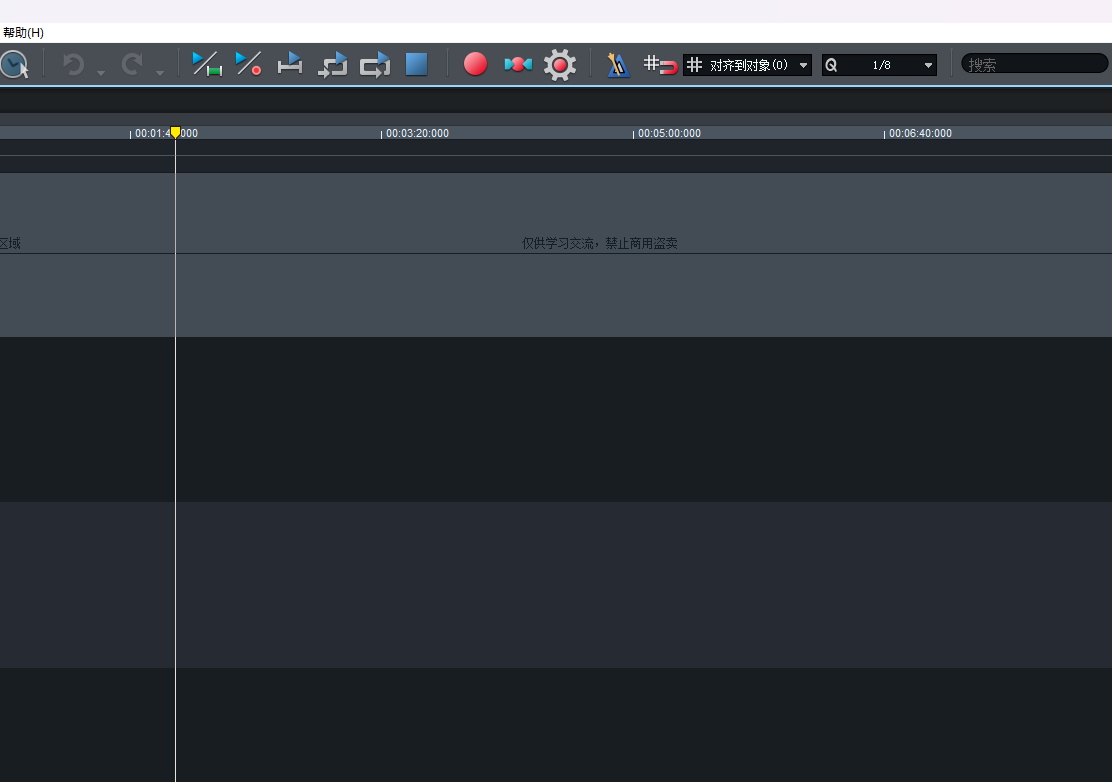Viewport: 1112px width, 782px height.
Task: Click the blue square Stop button
Action: (x=416, y=64)
